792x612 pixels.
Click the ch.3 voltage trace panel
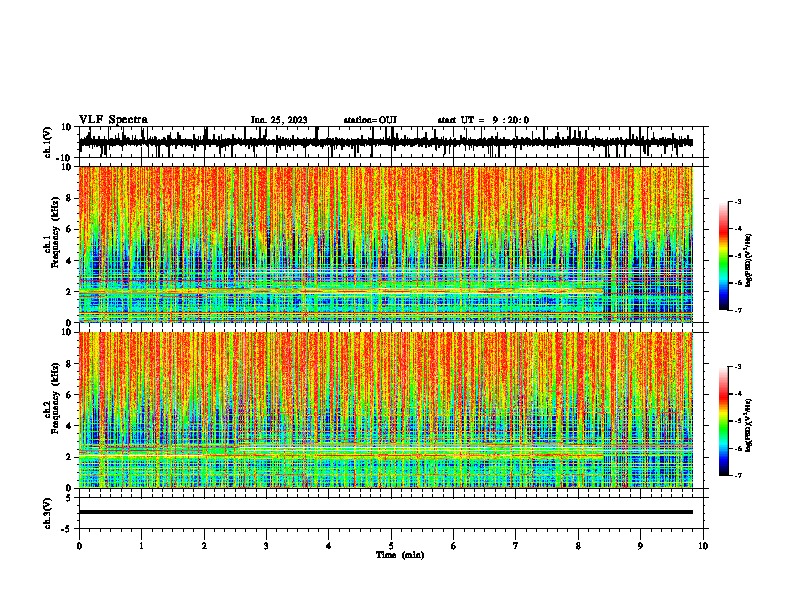pyautogui.click(x=393, y=513)
